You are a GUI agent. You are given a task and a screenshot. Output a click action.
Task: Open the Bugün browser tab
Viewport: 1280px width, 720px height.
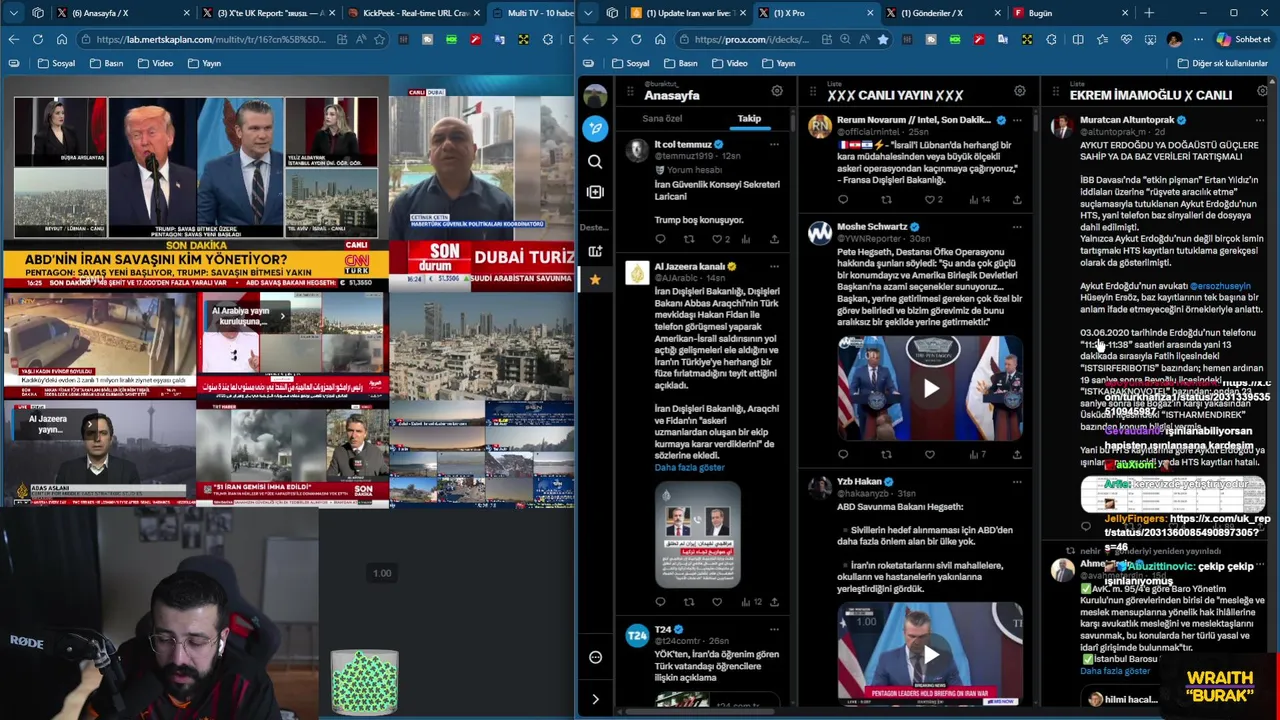(x=1070, y=13)
